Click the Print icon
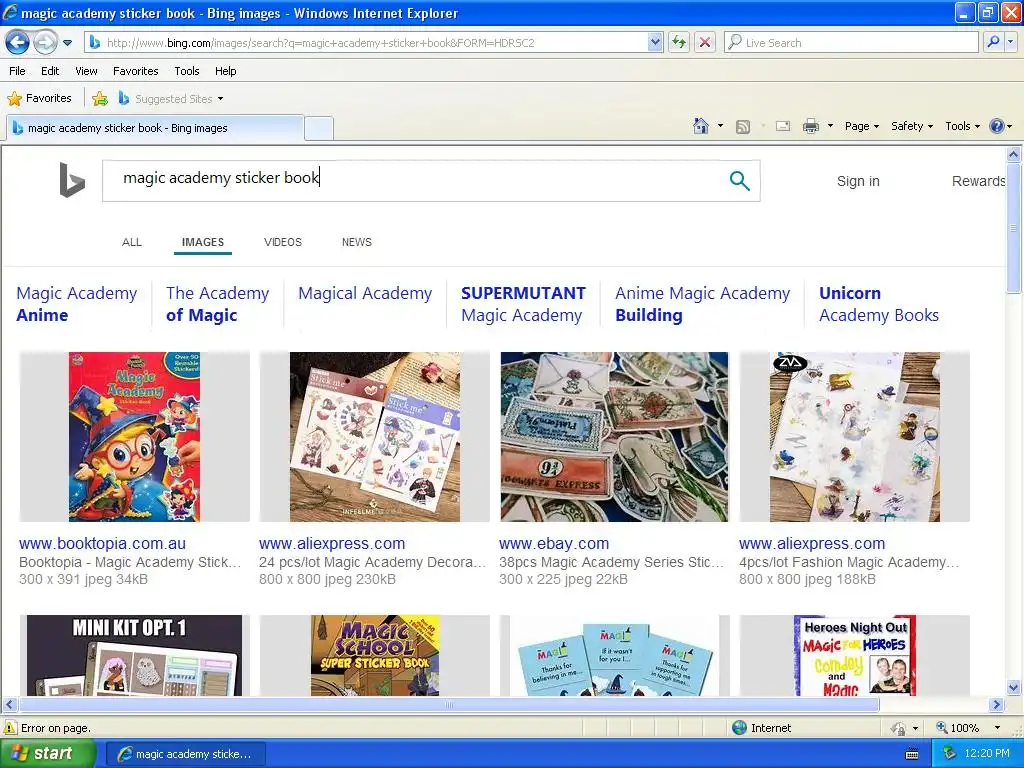 [810, 126]
